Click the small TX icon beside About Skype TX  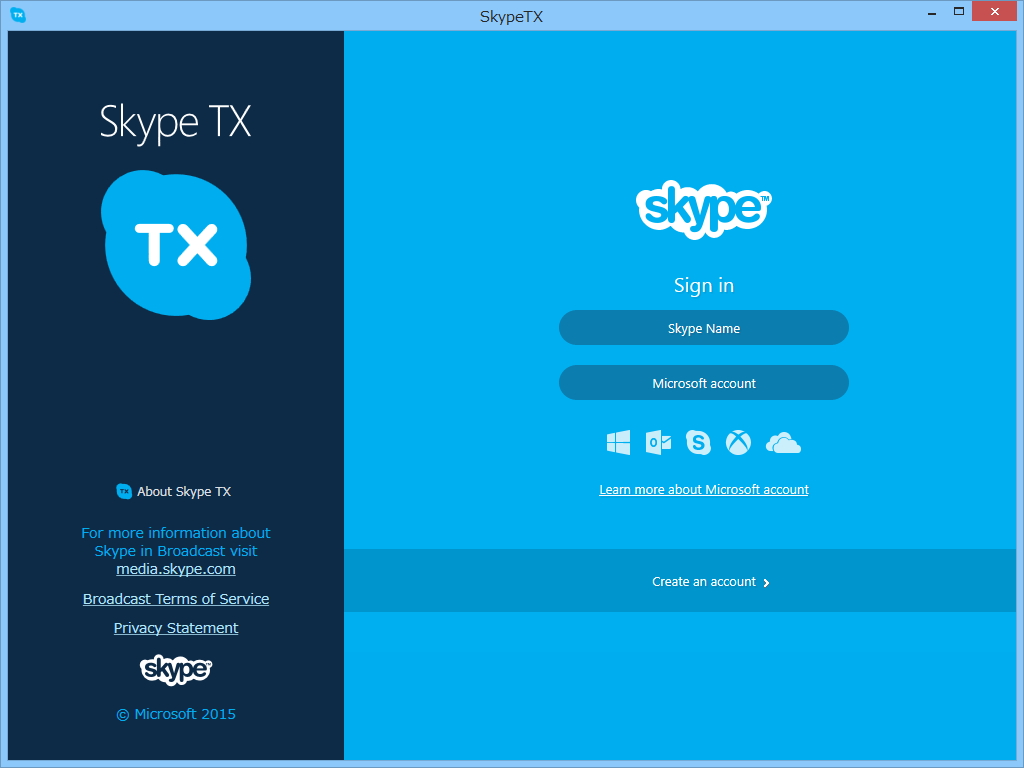pyautogui.click(x=123, y=491)
